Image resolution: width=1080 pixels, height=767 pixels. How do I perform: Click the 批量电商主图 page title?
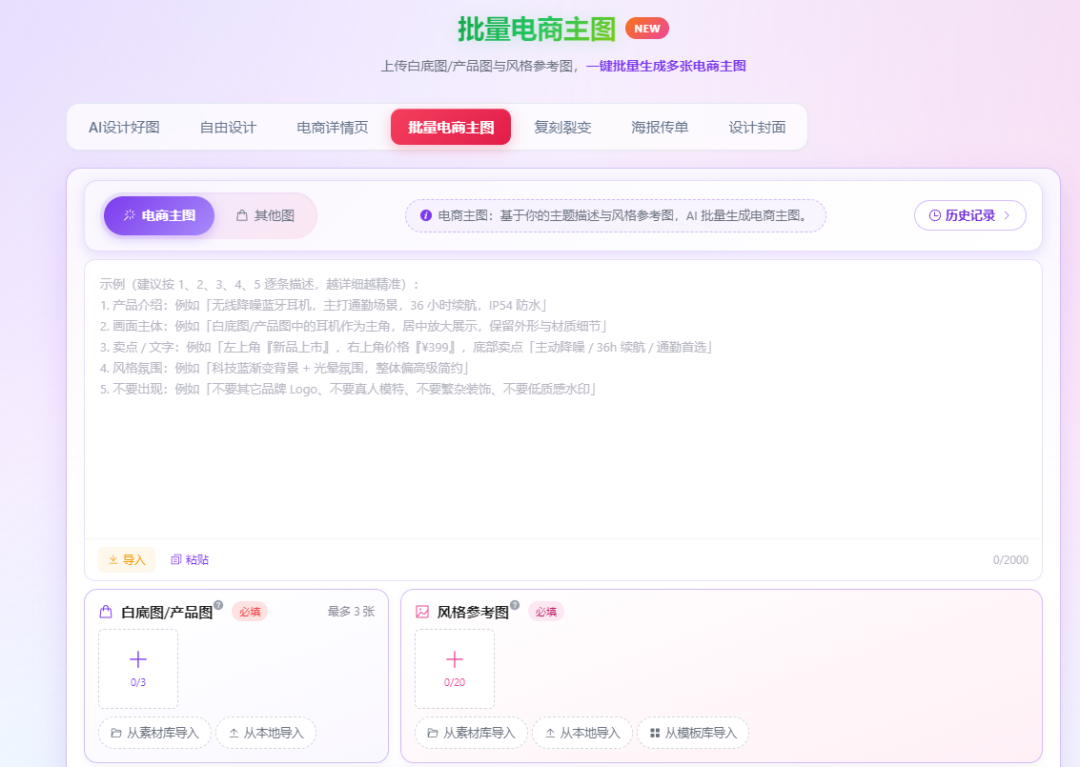[537, 29]
